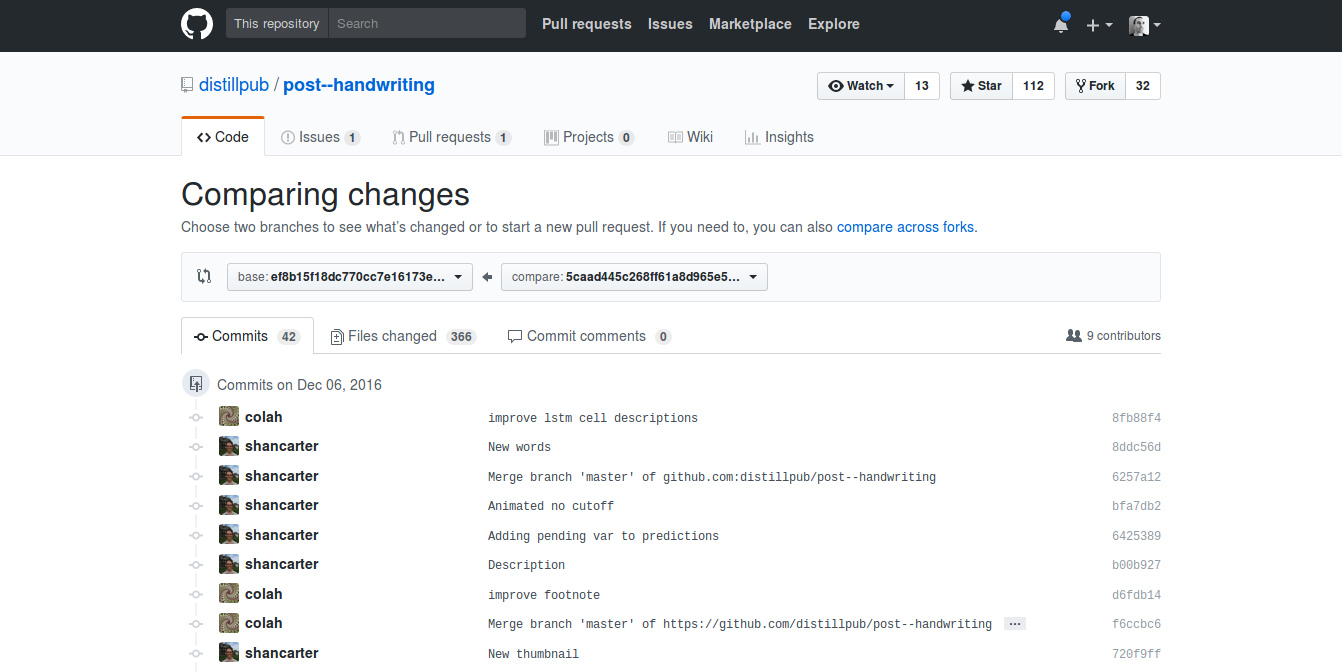Viewport: 1342px width, 672px height.
Task: Click the repository book icon
Action: (187, 85)
